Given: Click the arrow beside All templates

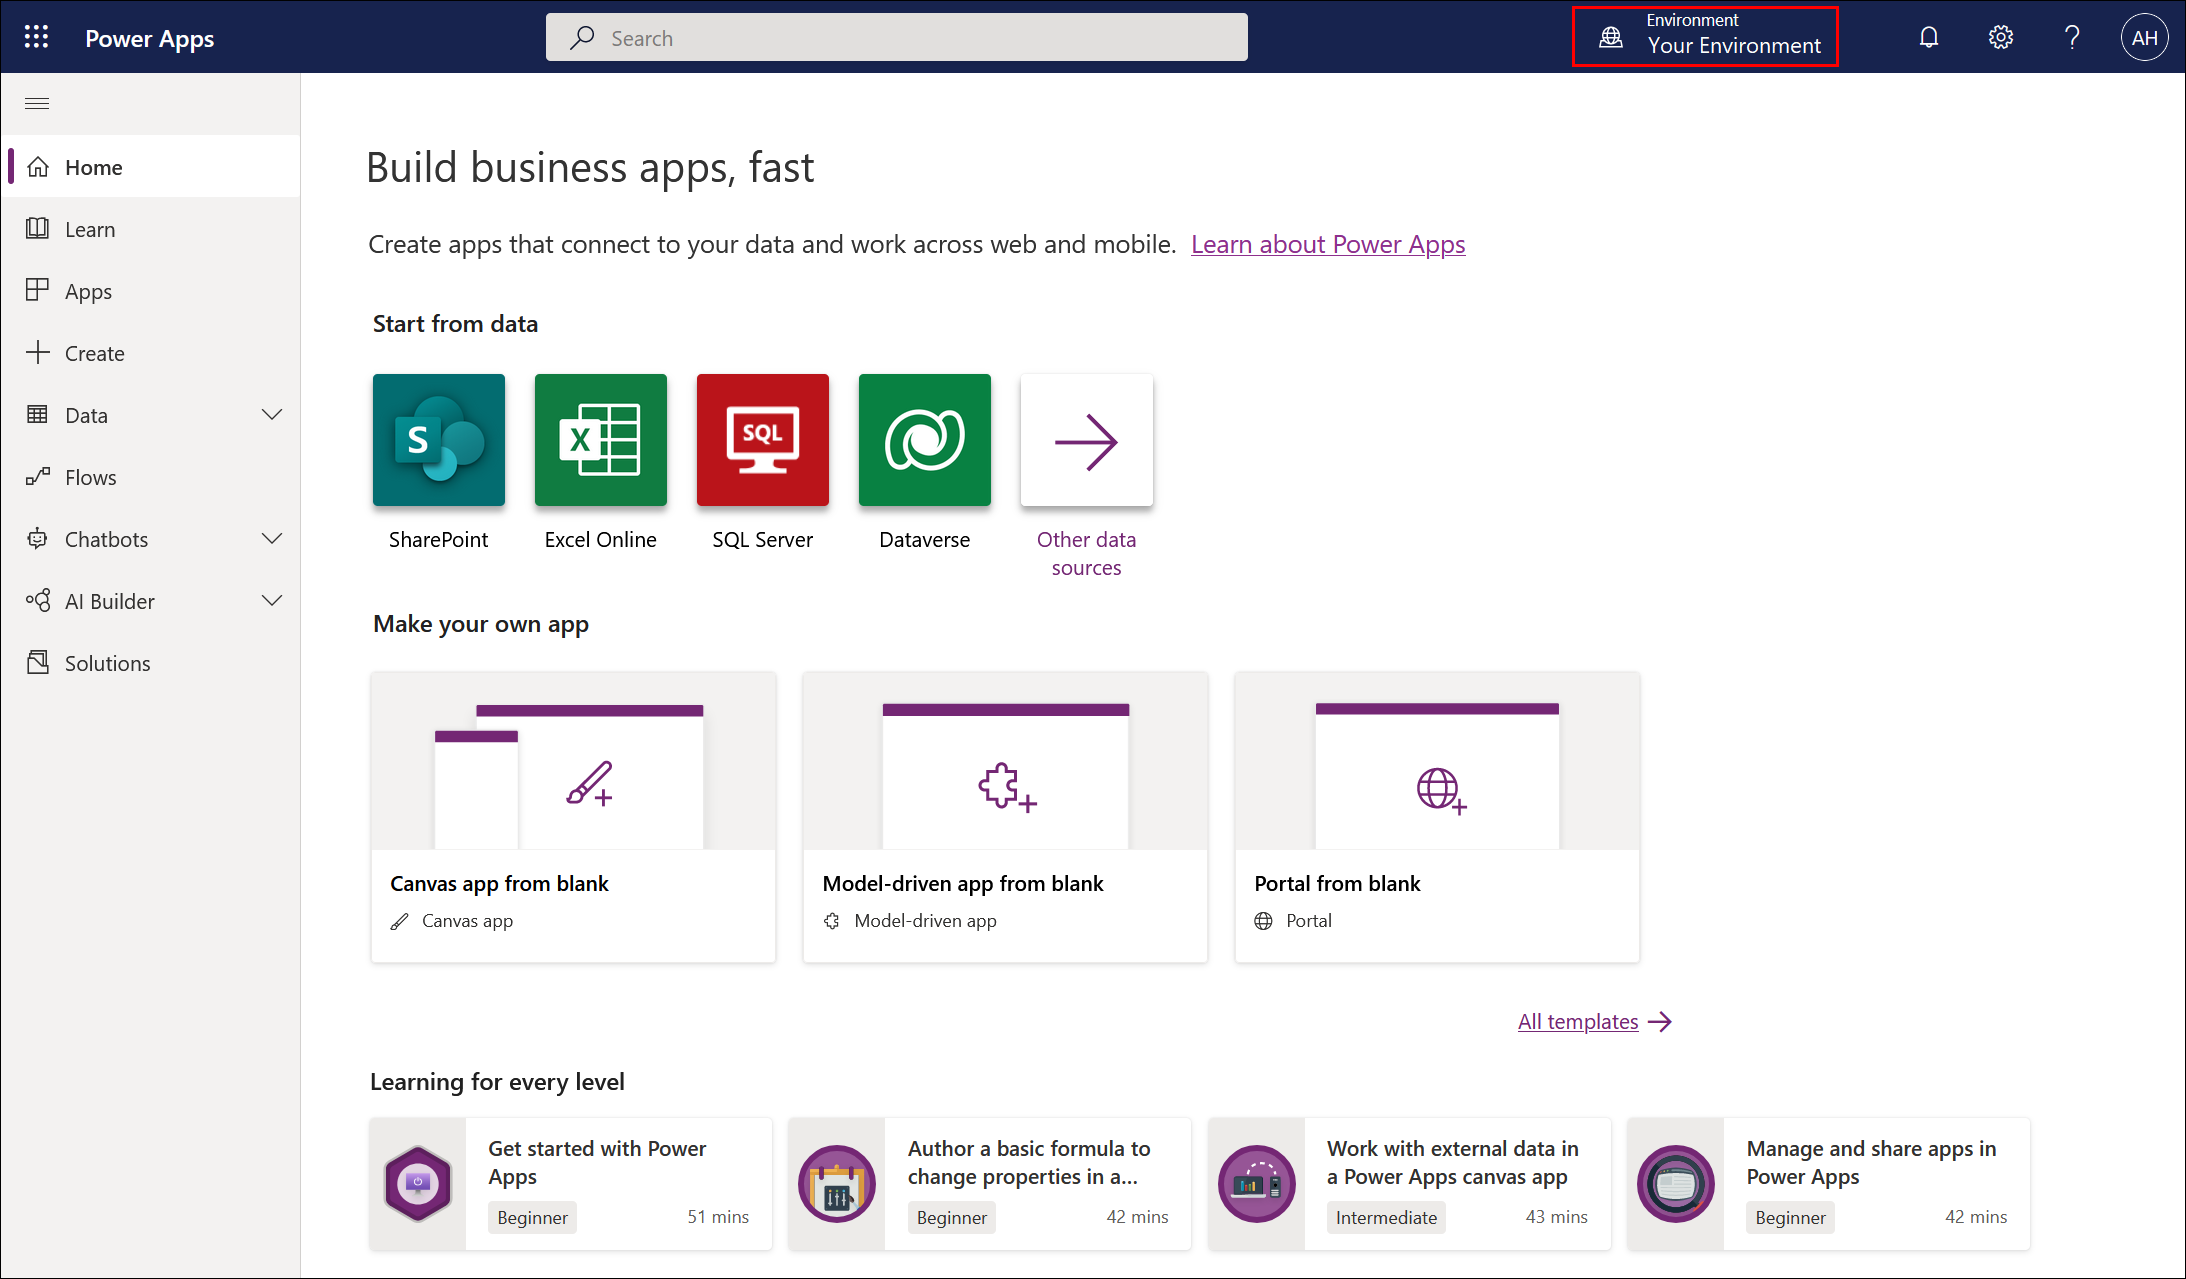Looking at the screenshot, I should (1660, 1021).
